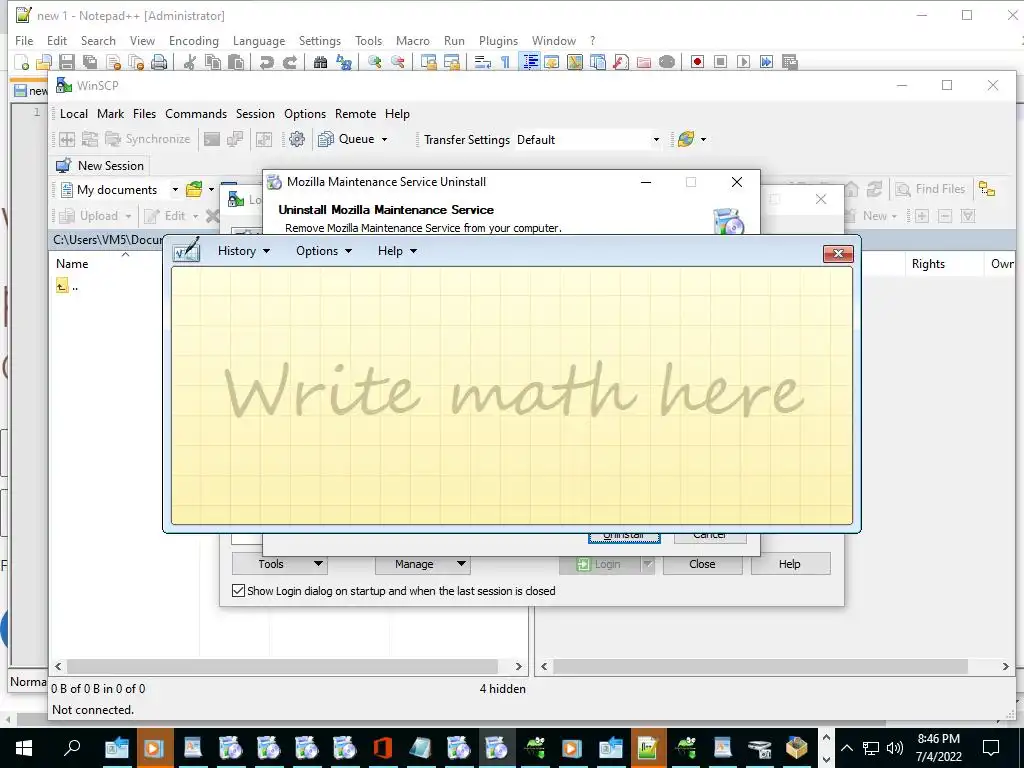Viewport: 1024px width, 768px height.
Task: Toggle Show All Characters pilcrow in Notepad++
Action: (x=505, y=62)
